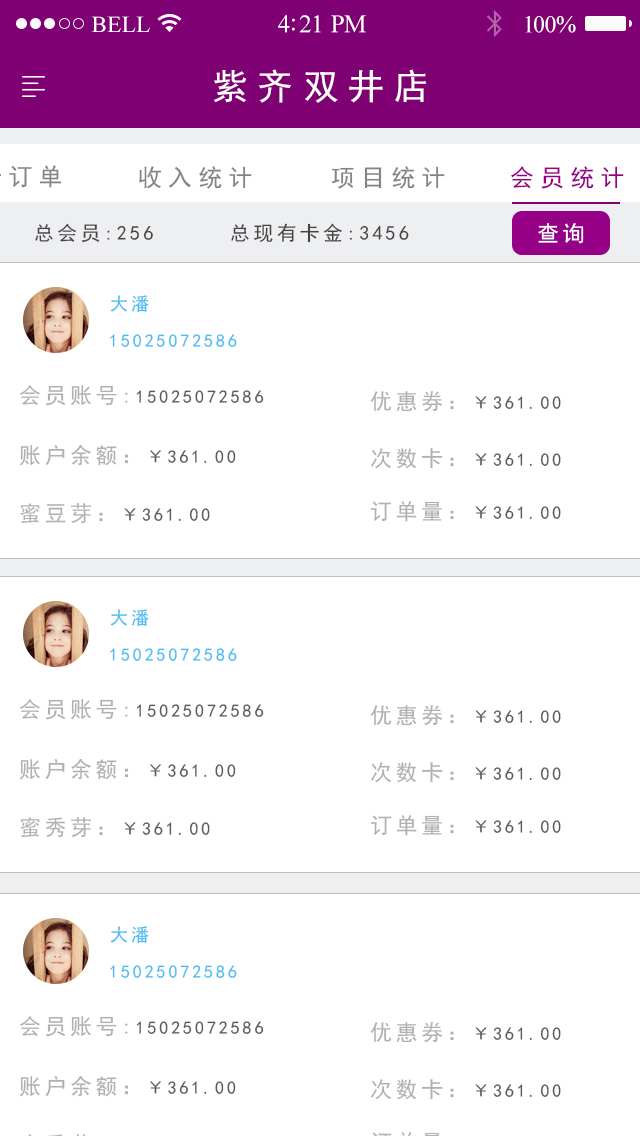
Task: Select the 会员统计 tab
Action: click(567, 178)
